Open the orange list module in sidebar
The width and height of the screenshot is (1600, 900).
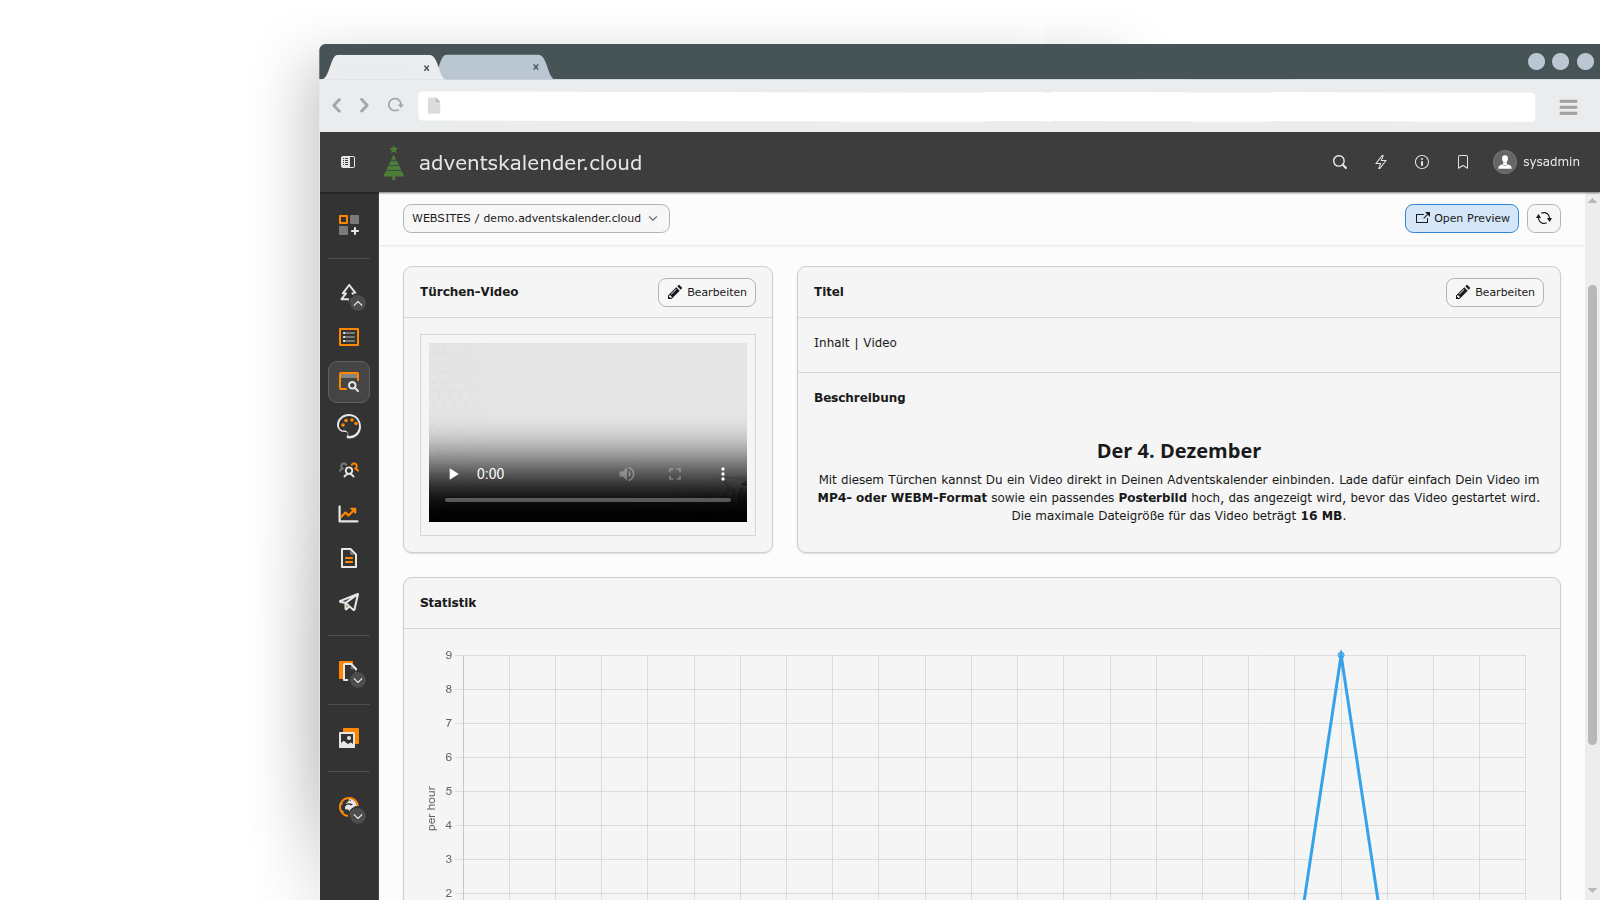349,338
